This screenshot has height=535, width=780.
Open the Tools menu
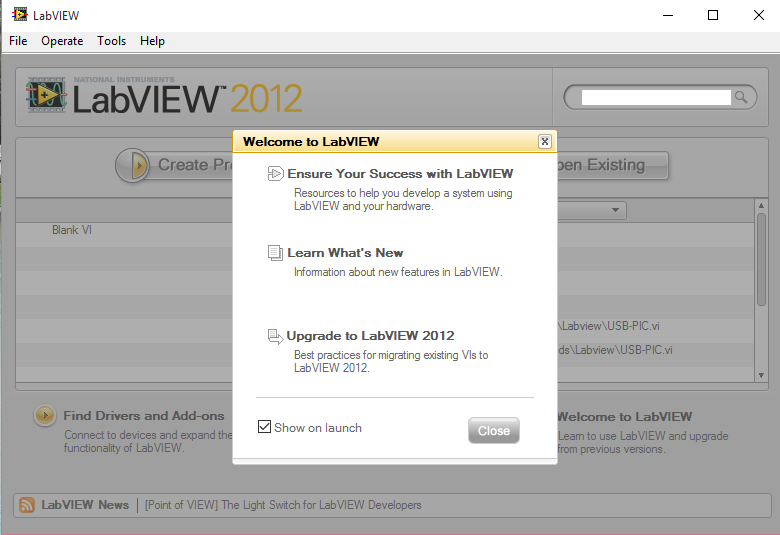111,41
